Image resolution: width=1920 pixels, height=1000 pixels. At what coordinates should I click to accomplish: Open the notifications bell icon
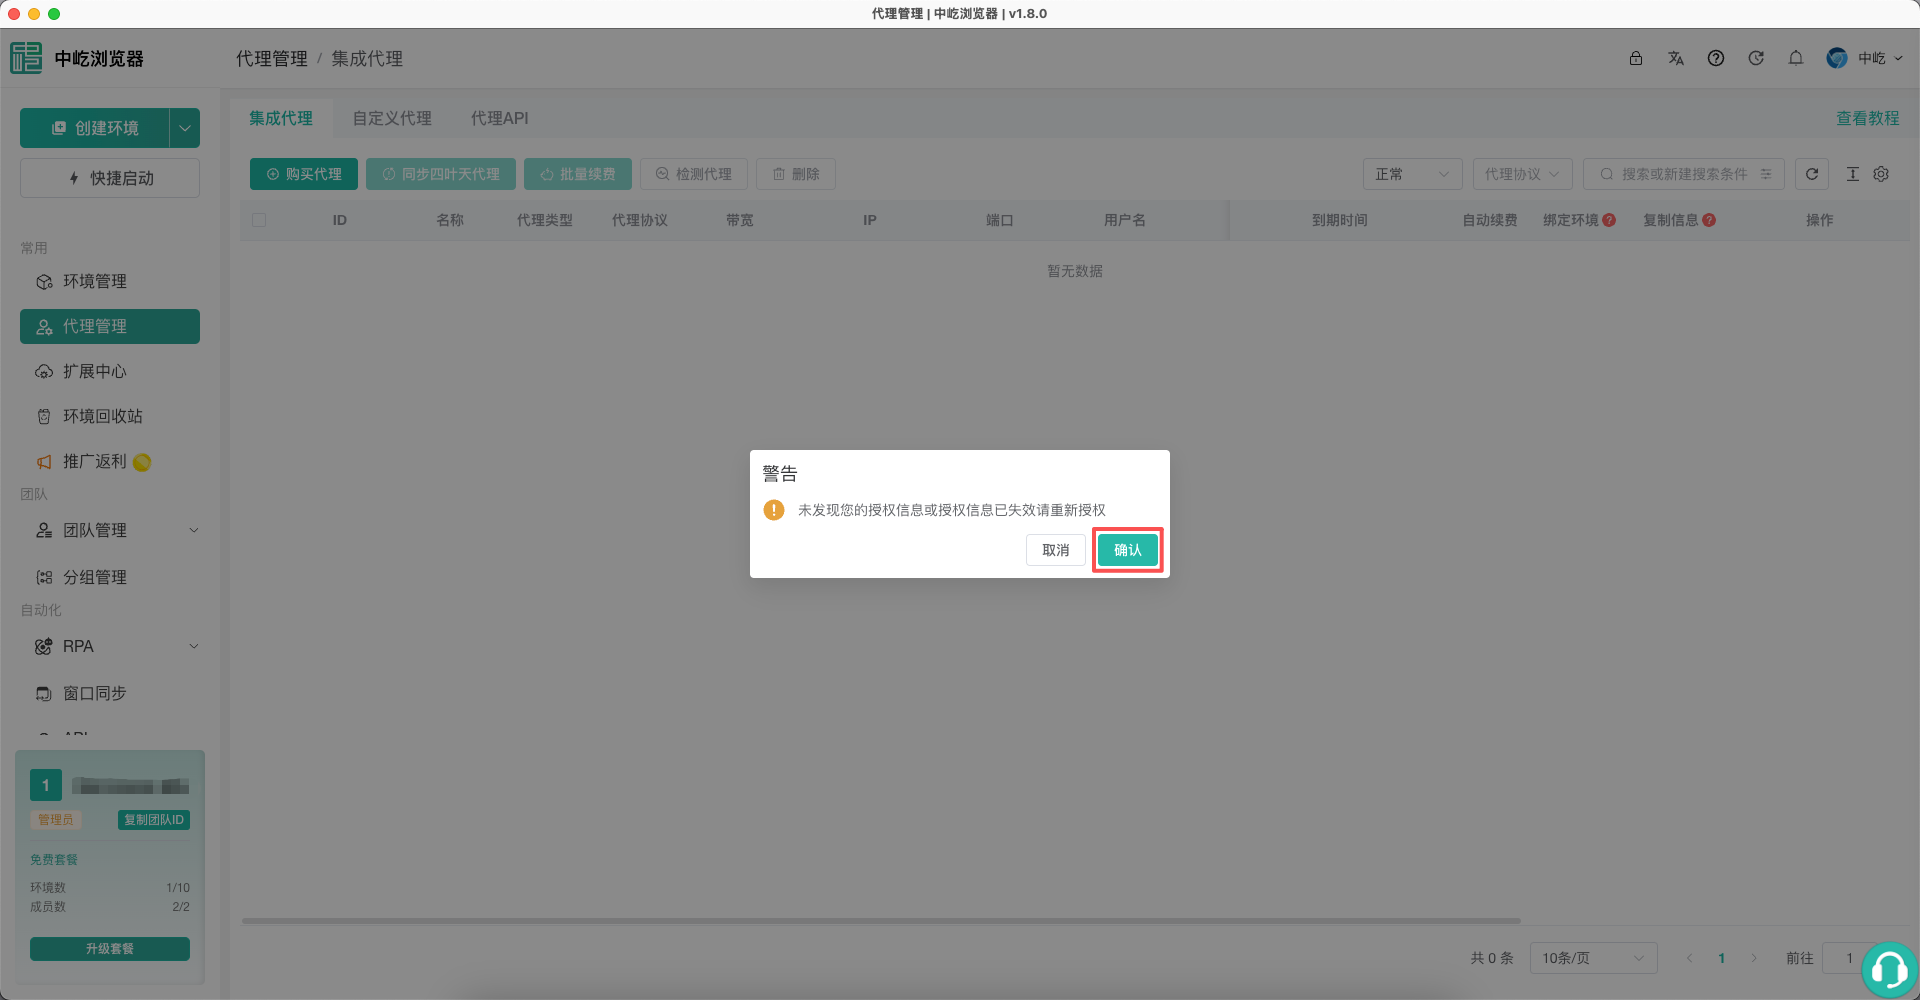pos(1796,58)
